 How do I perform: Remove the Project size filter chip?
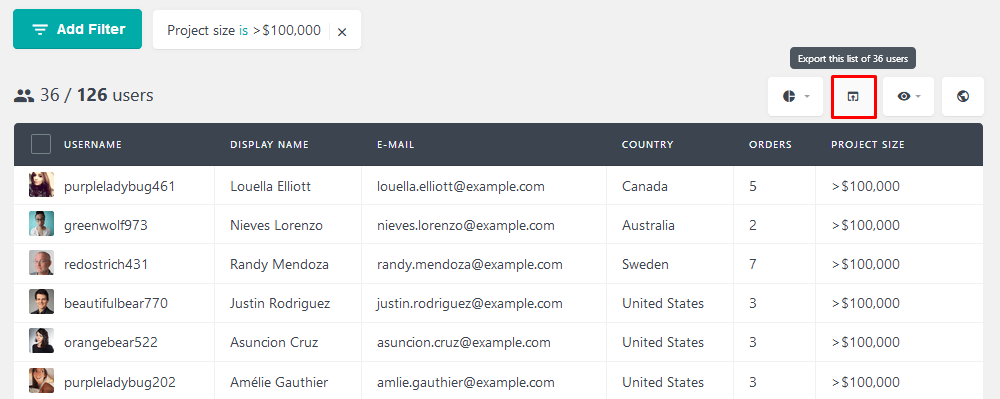(x=342, y=31)
